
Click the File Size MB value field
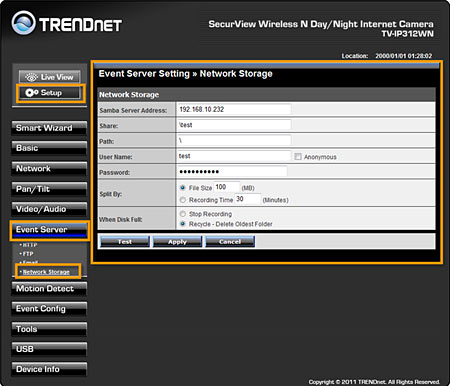[227, 187]
